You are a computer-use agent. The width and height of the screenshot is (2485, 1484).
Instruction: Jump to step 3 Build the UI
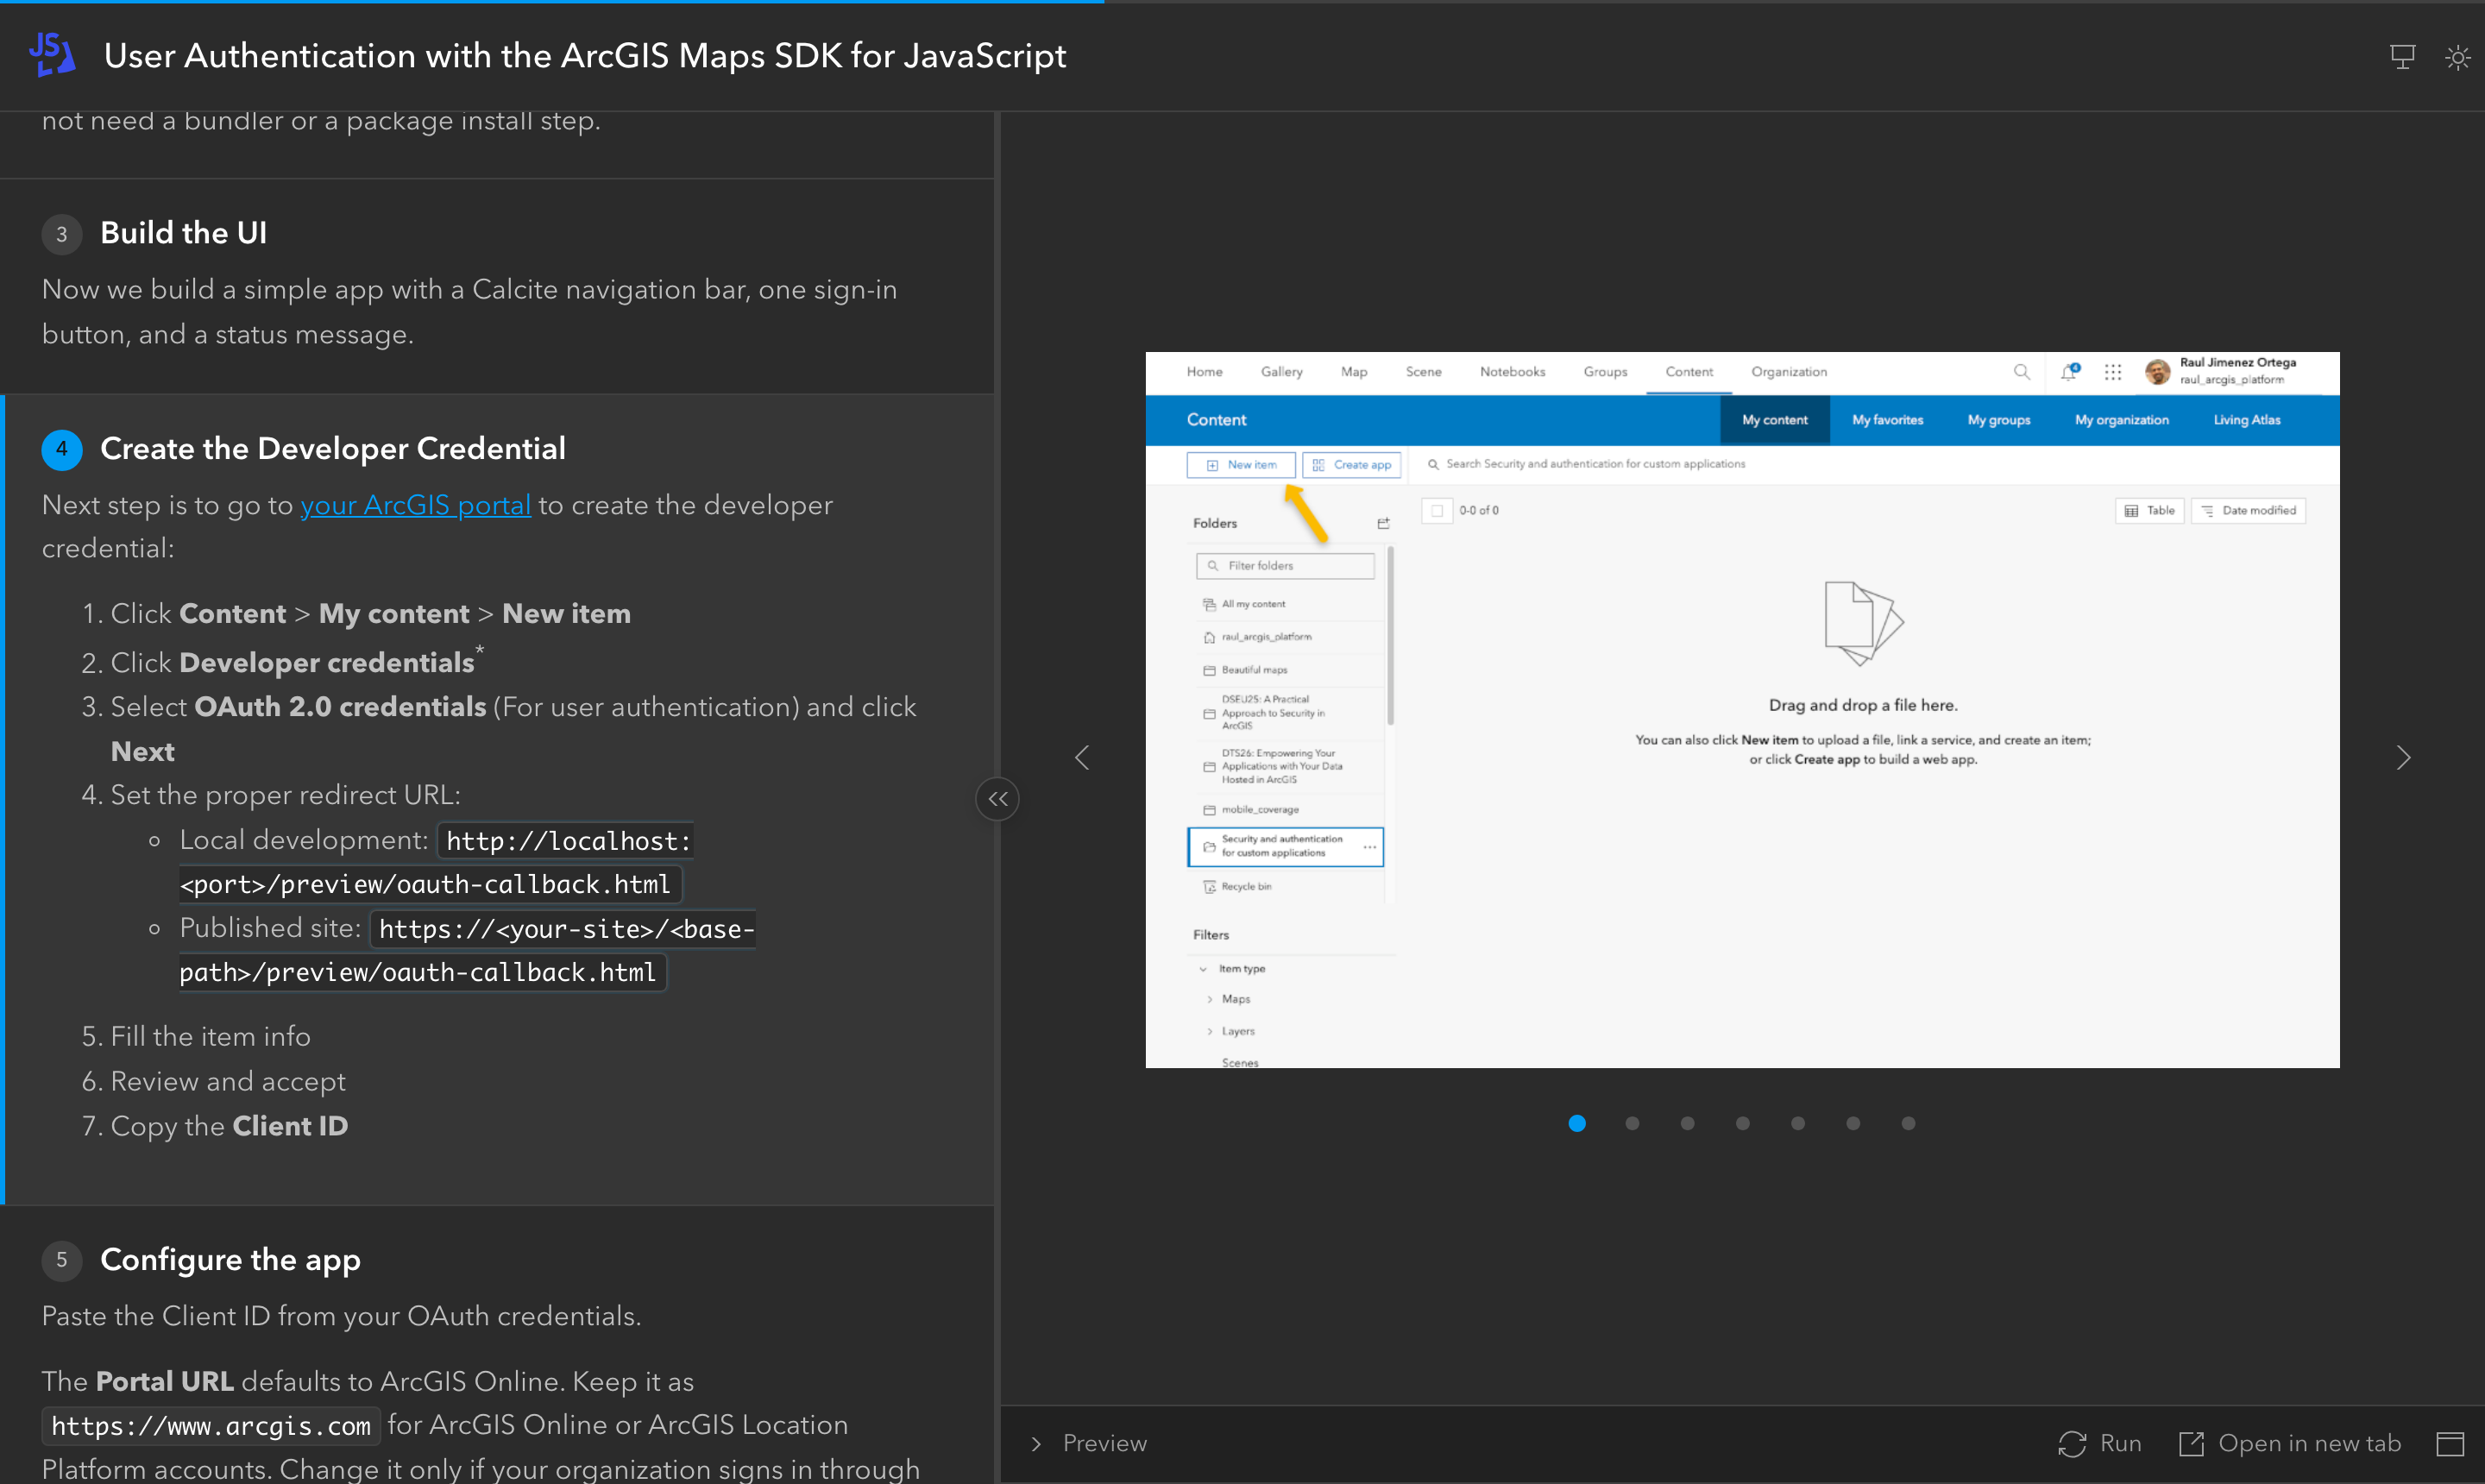coord(183,233)
